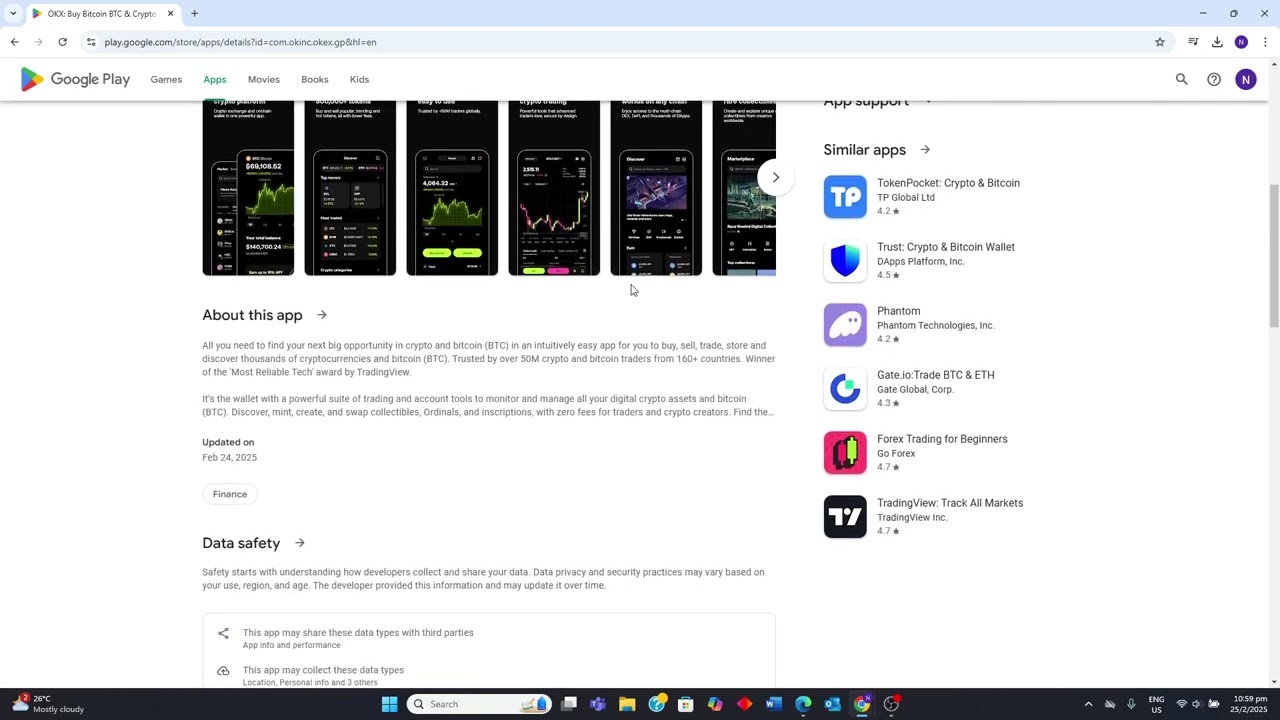Click the cloud upload icon for collected data
The height and width of the screenshot is (720, 1280).
(x=223, y=671)
